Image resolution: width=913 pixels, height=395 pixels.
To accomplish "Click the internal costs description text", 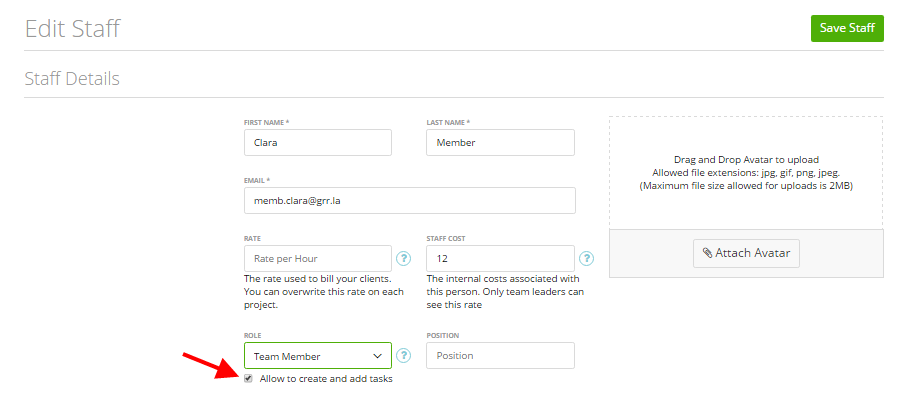I will [505, 292].
